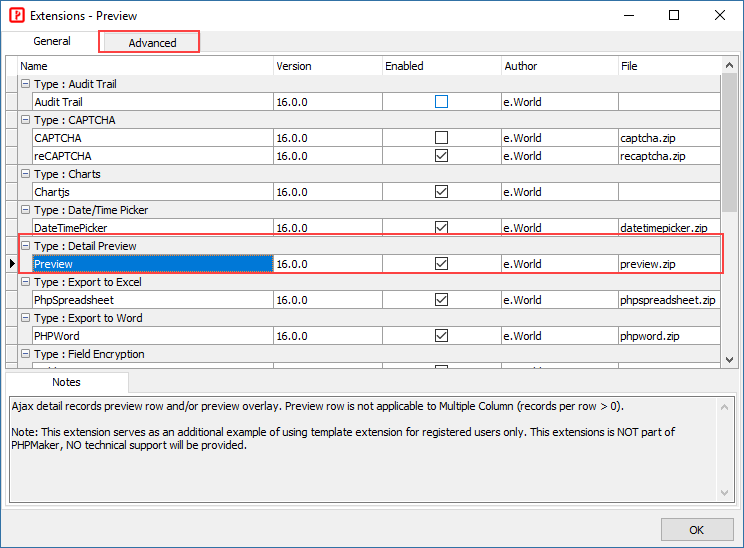Disable the reCAPTCHA extension checkbox
The height and width of the screenshot is (548, 744).
pyautogui.click(x=441, y=156)
